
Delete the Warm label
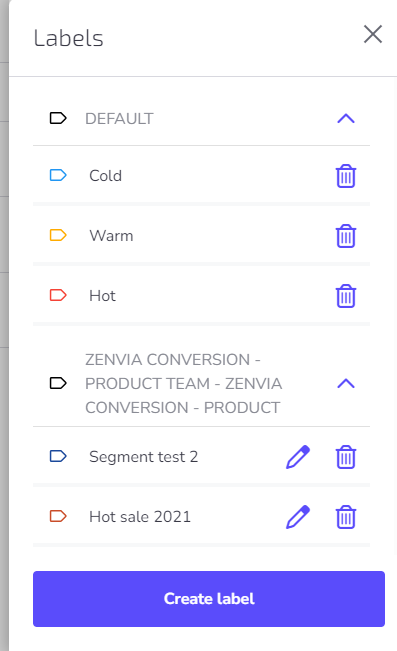point(346,236)
